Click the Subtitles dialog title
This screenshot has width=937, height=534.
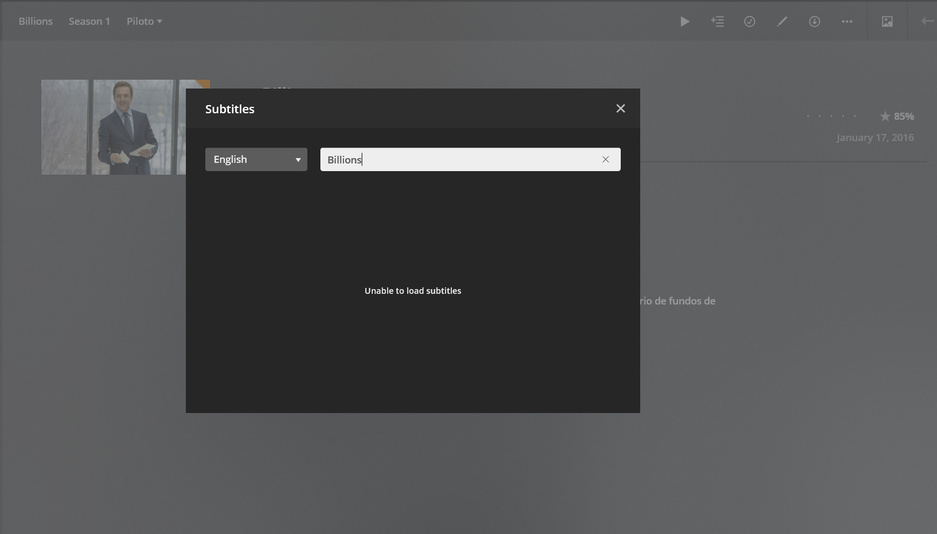[229, 109]
